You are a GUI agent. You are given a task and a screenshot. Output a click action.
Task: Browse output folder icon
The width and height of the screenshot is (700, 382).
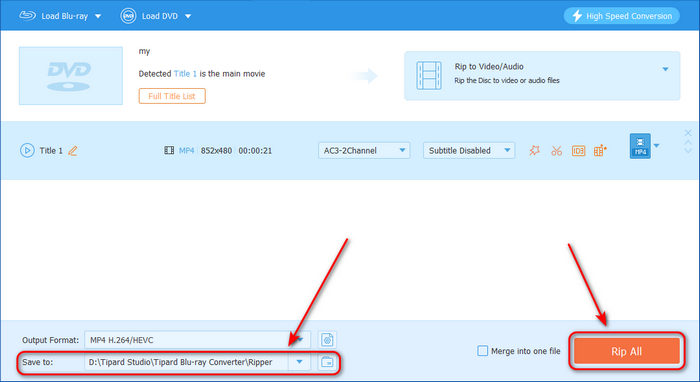[327, 362]
